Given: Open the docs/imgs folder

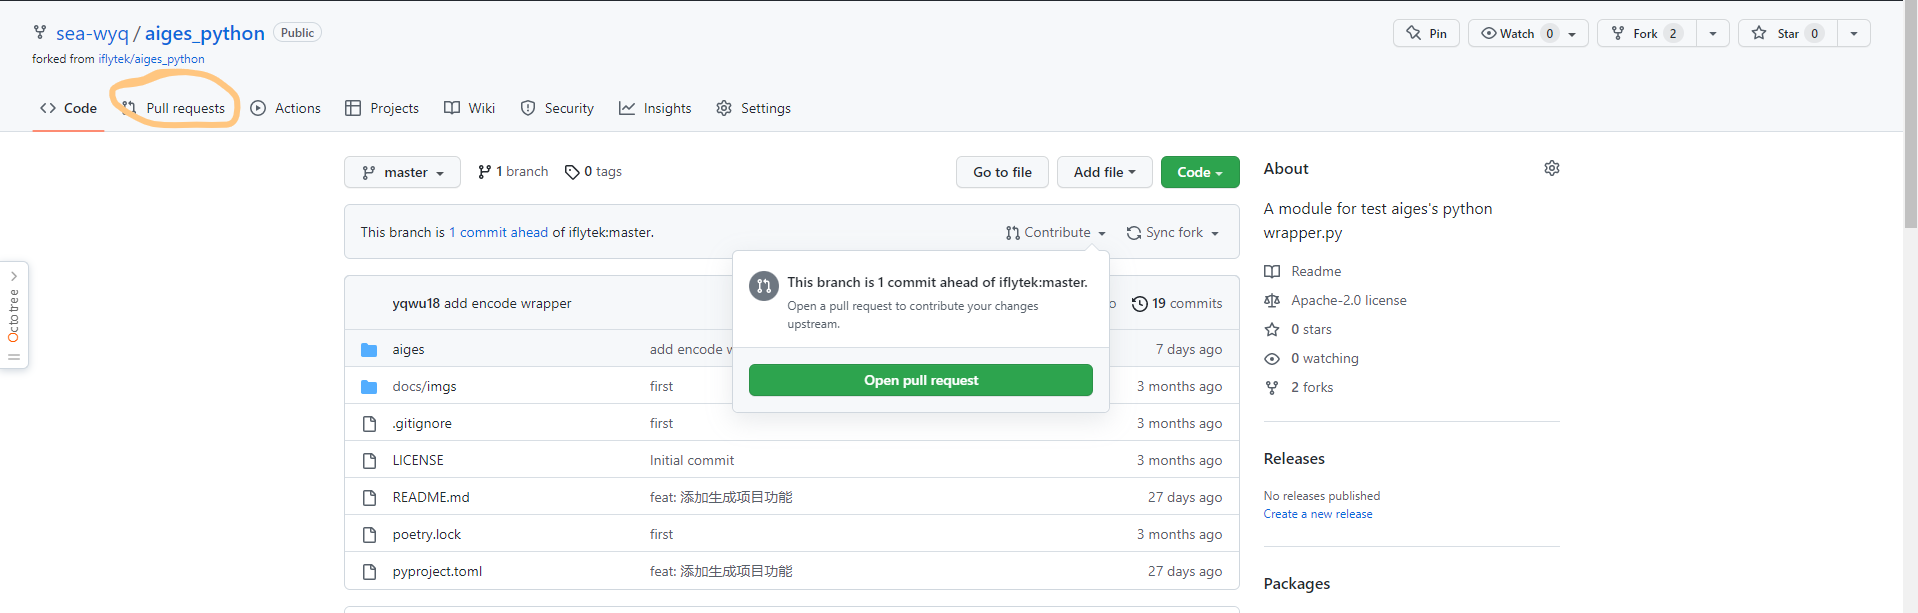Looking at the screenshot, I should pyautogui.click(x=424, y=387).
